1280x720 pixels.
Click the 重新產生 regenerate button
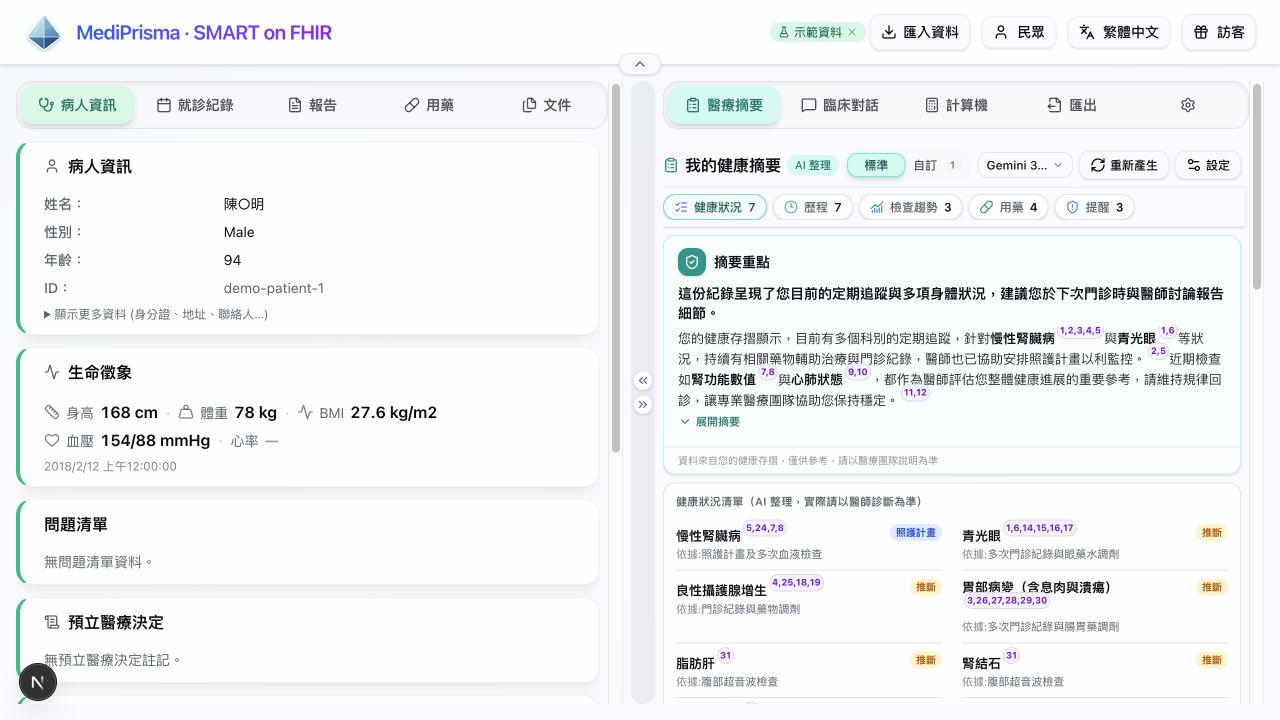[1124, 165]
